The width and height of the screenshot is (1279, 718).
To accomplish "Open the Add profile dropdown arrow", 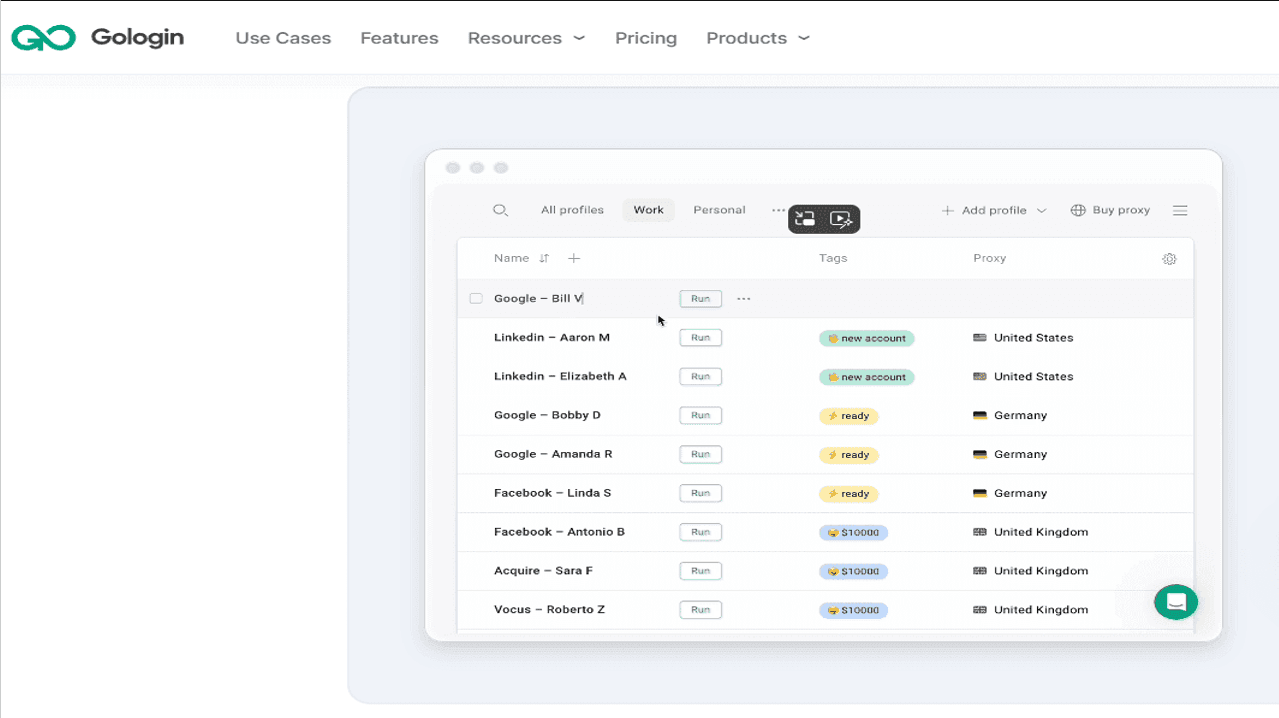I will 1041,211.
